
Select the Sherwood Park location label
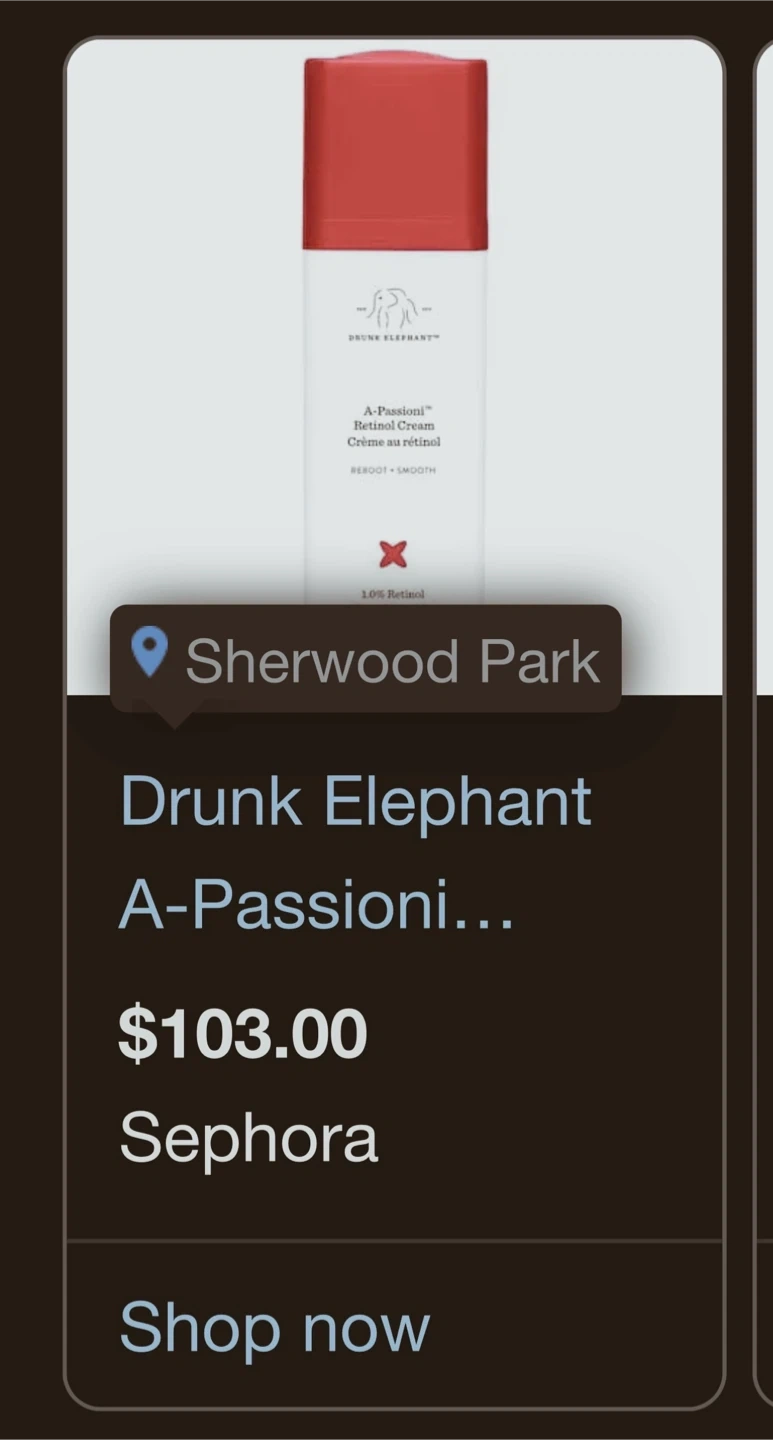392,661
